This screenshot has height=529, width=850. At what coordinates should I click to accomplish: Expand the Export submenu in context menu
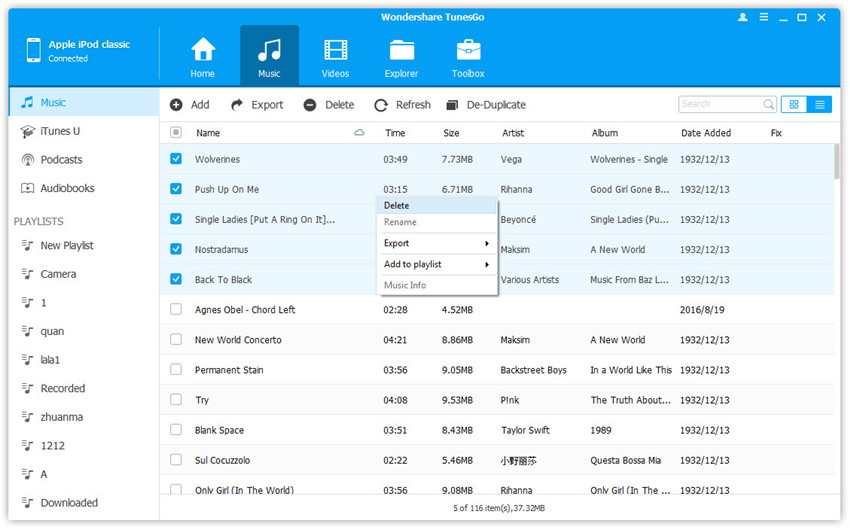tap(437, 243)
